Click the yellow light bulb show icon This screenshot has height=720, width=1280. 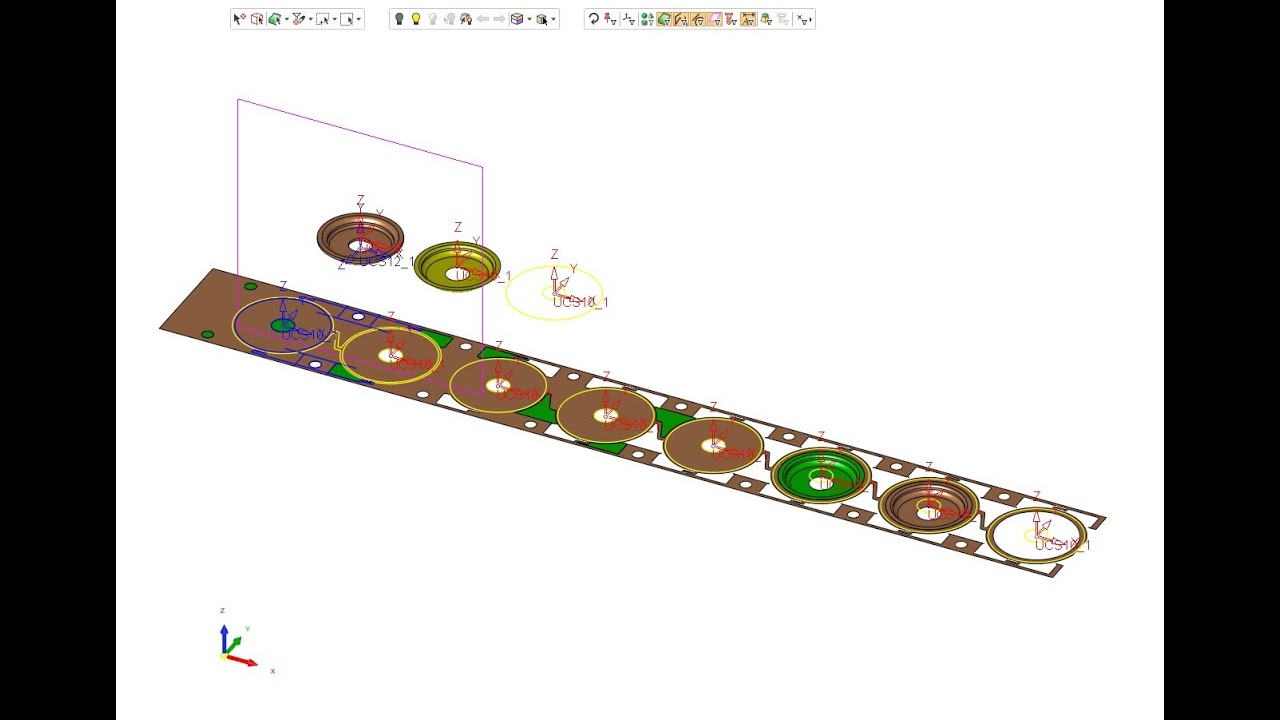416,19
